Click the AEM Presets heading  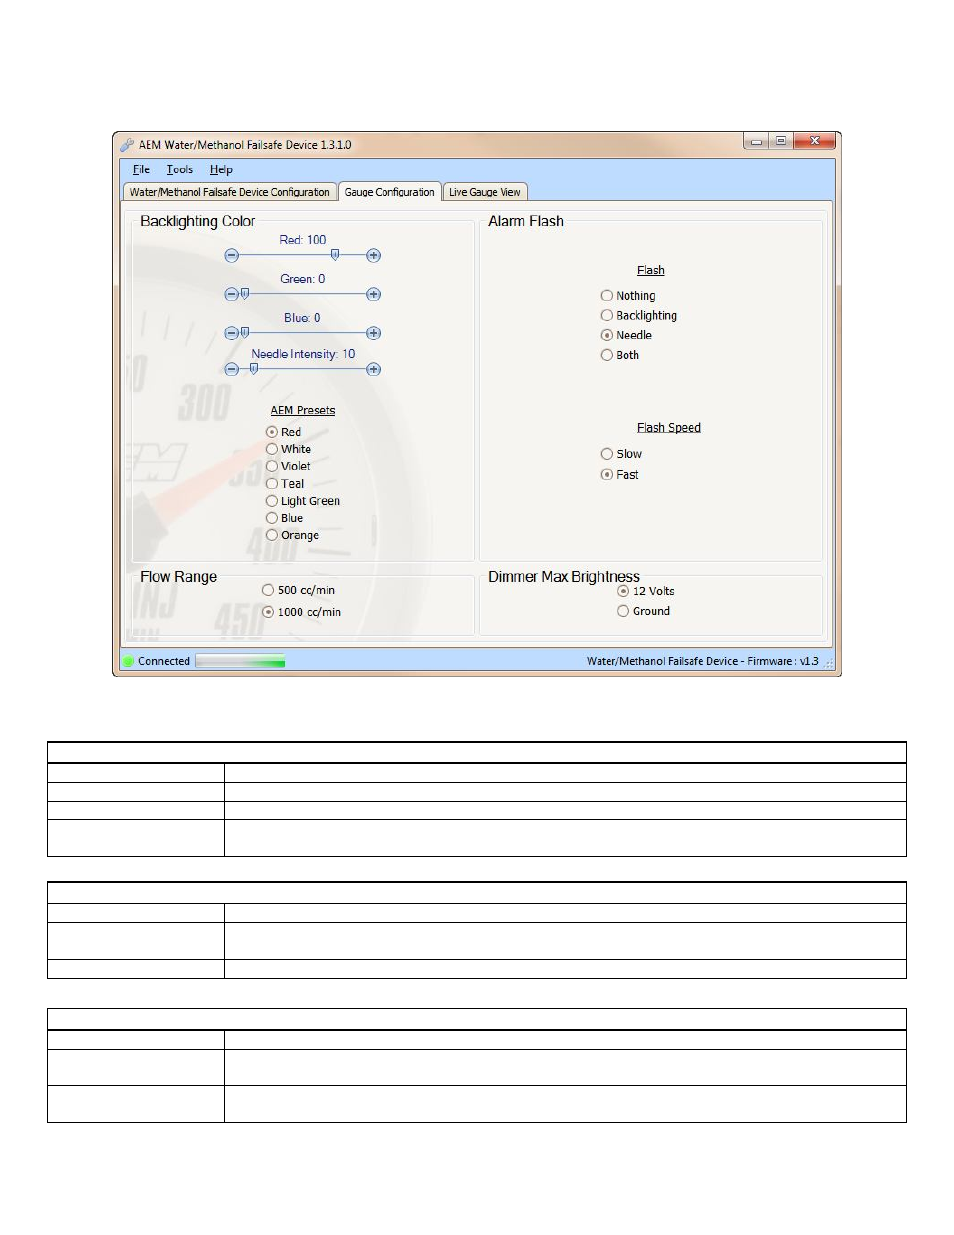pyautogui.click(x=303, y=410)
